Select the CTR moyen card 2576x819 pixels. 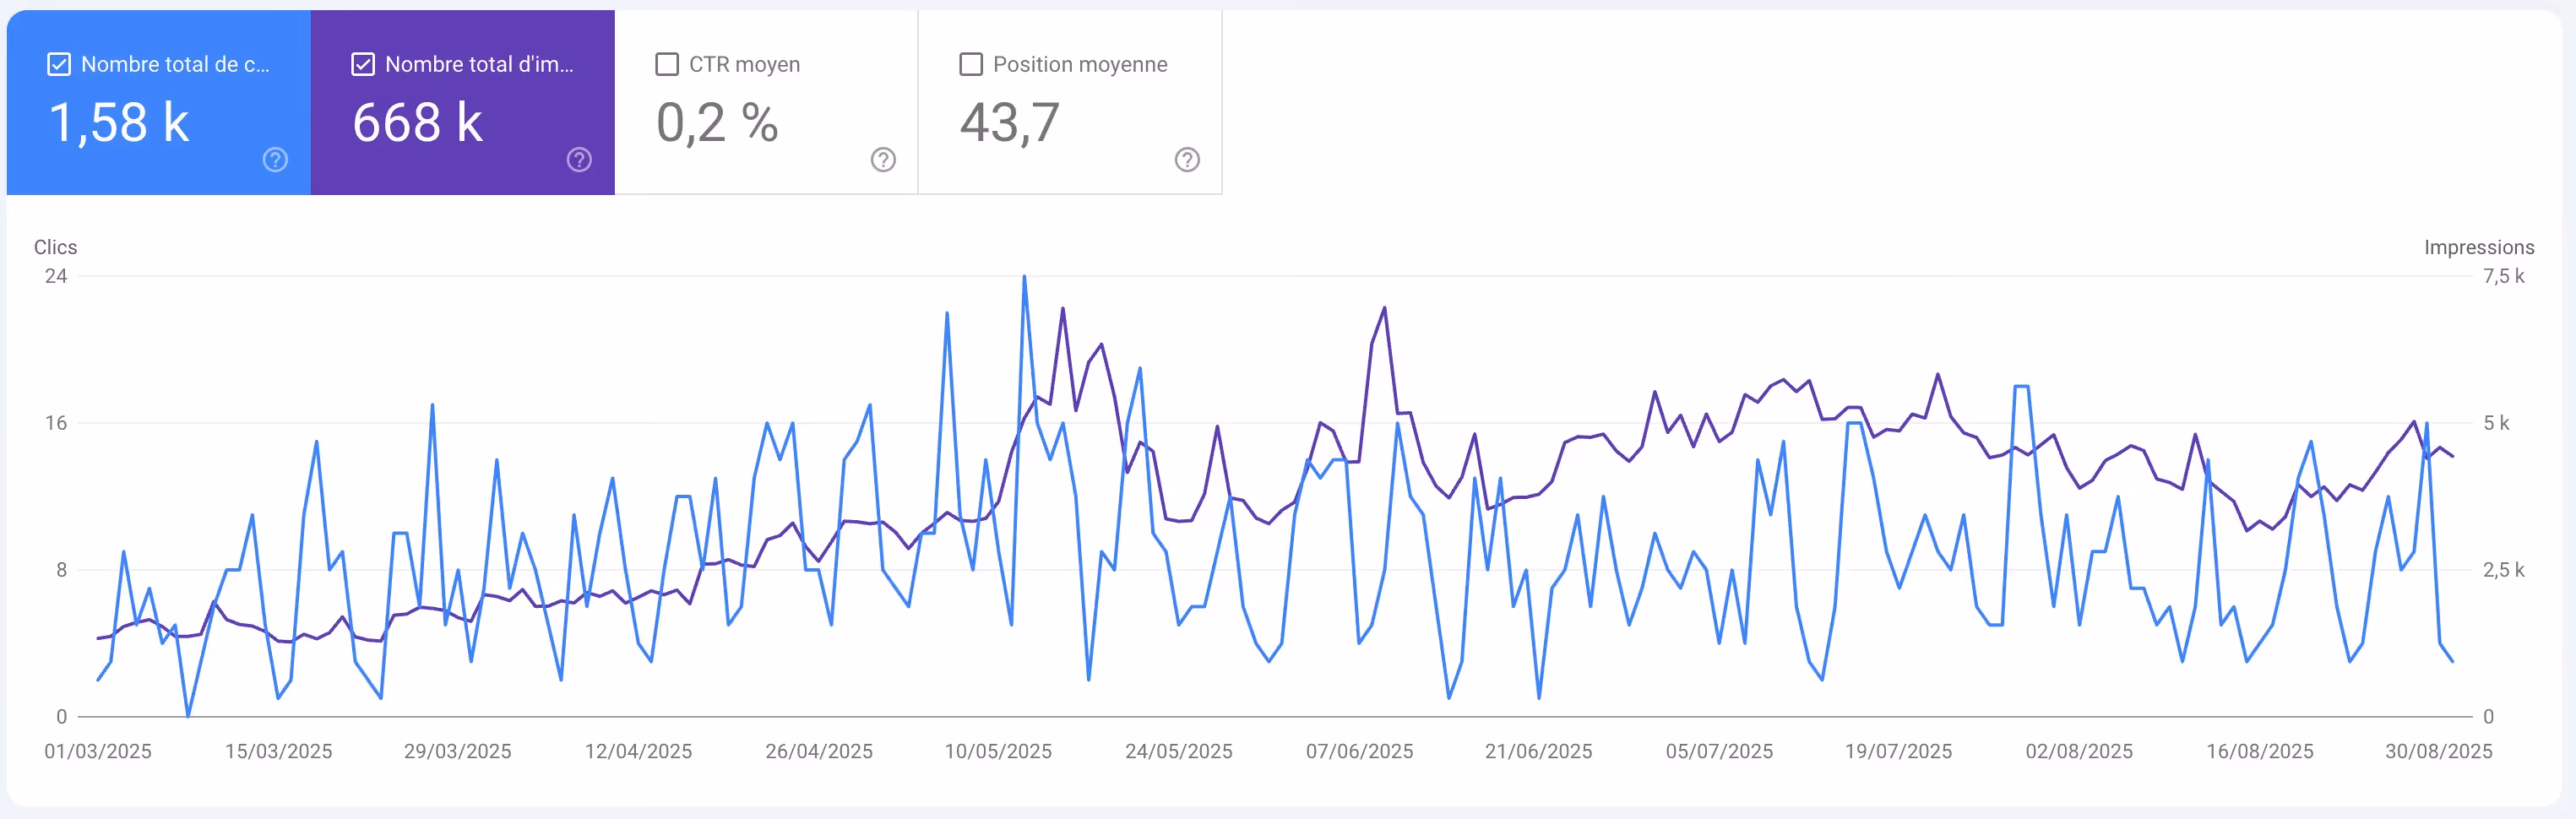[x=768, y=100]
